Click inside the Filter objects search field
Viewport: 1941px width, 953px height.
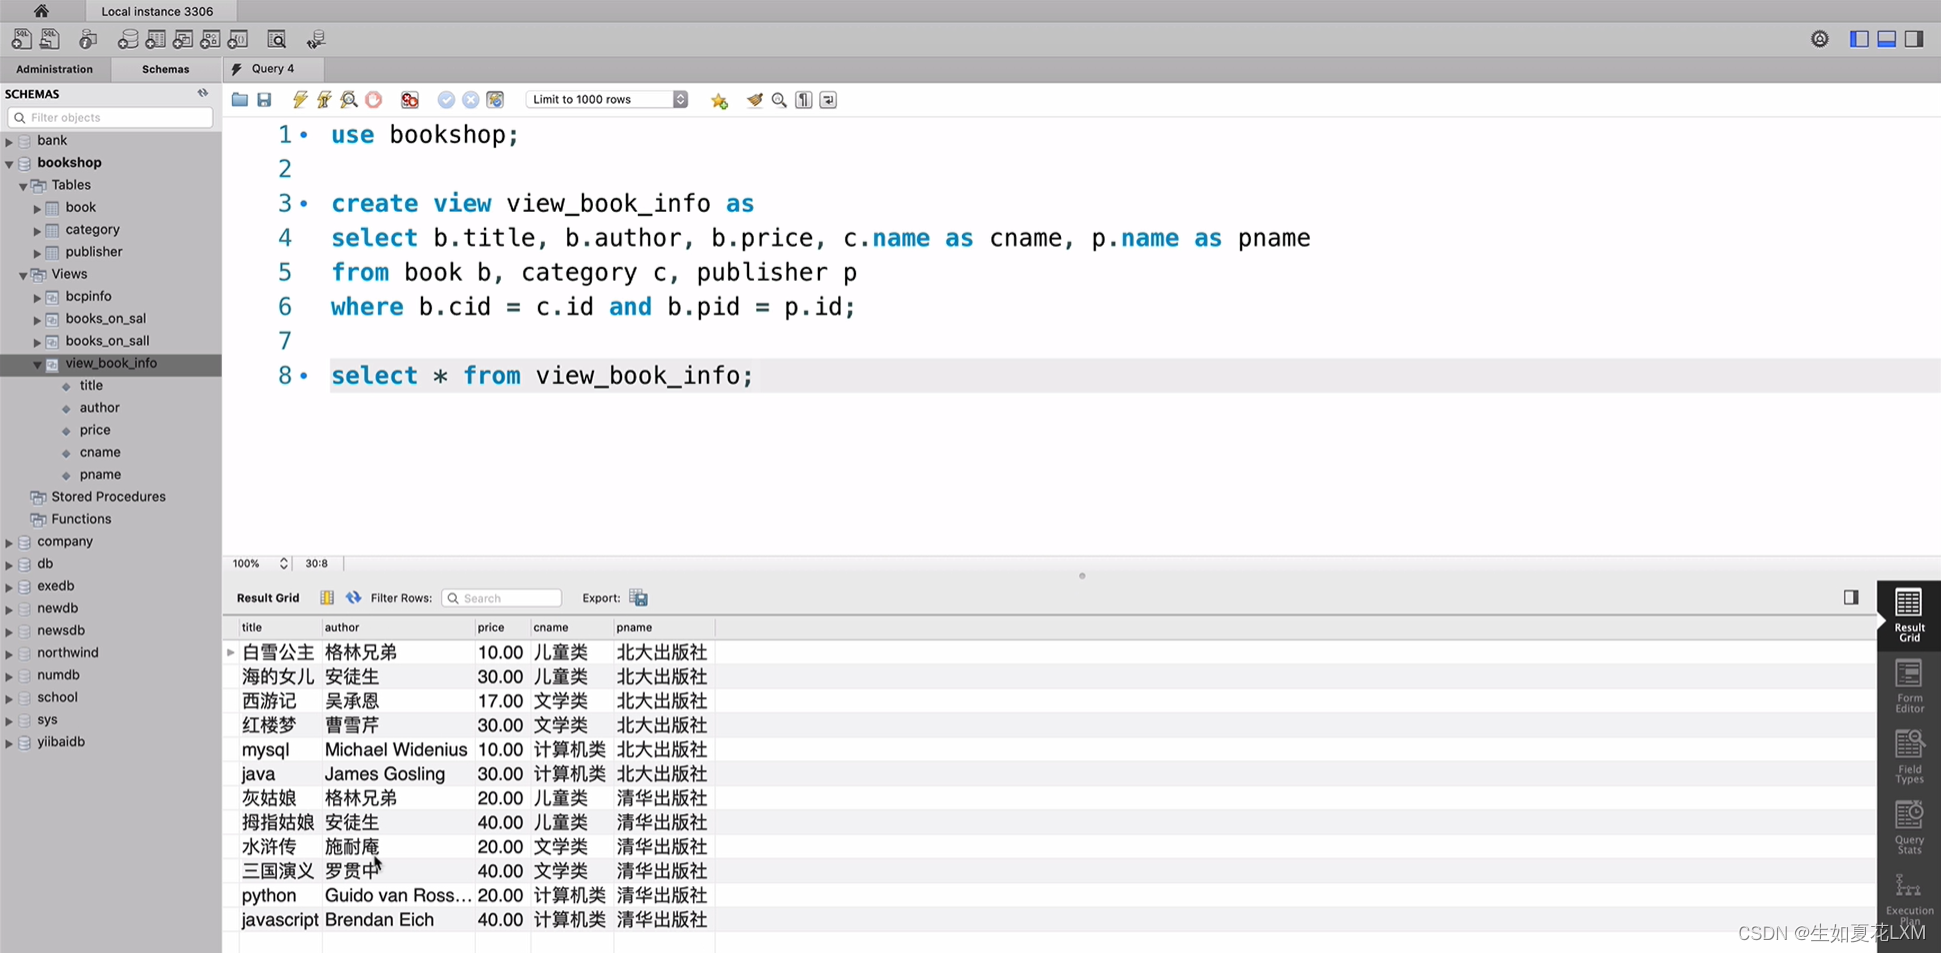[x=110, y=117]
